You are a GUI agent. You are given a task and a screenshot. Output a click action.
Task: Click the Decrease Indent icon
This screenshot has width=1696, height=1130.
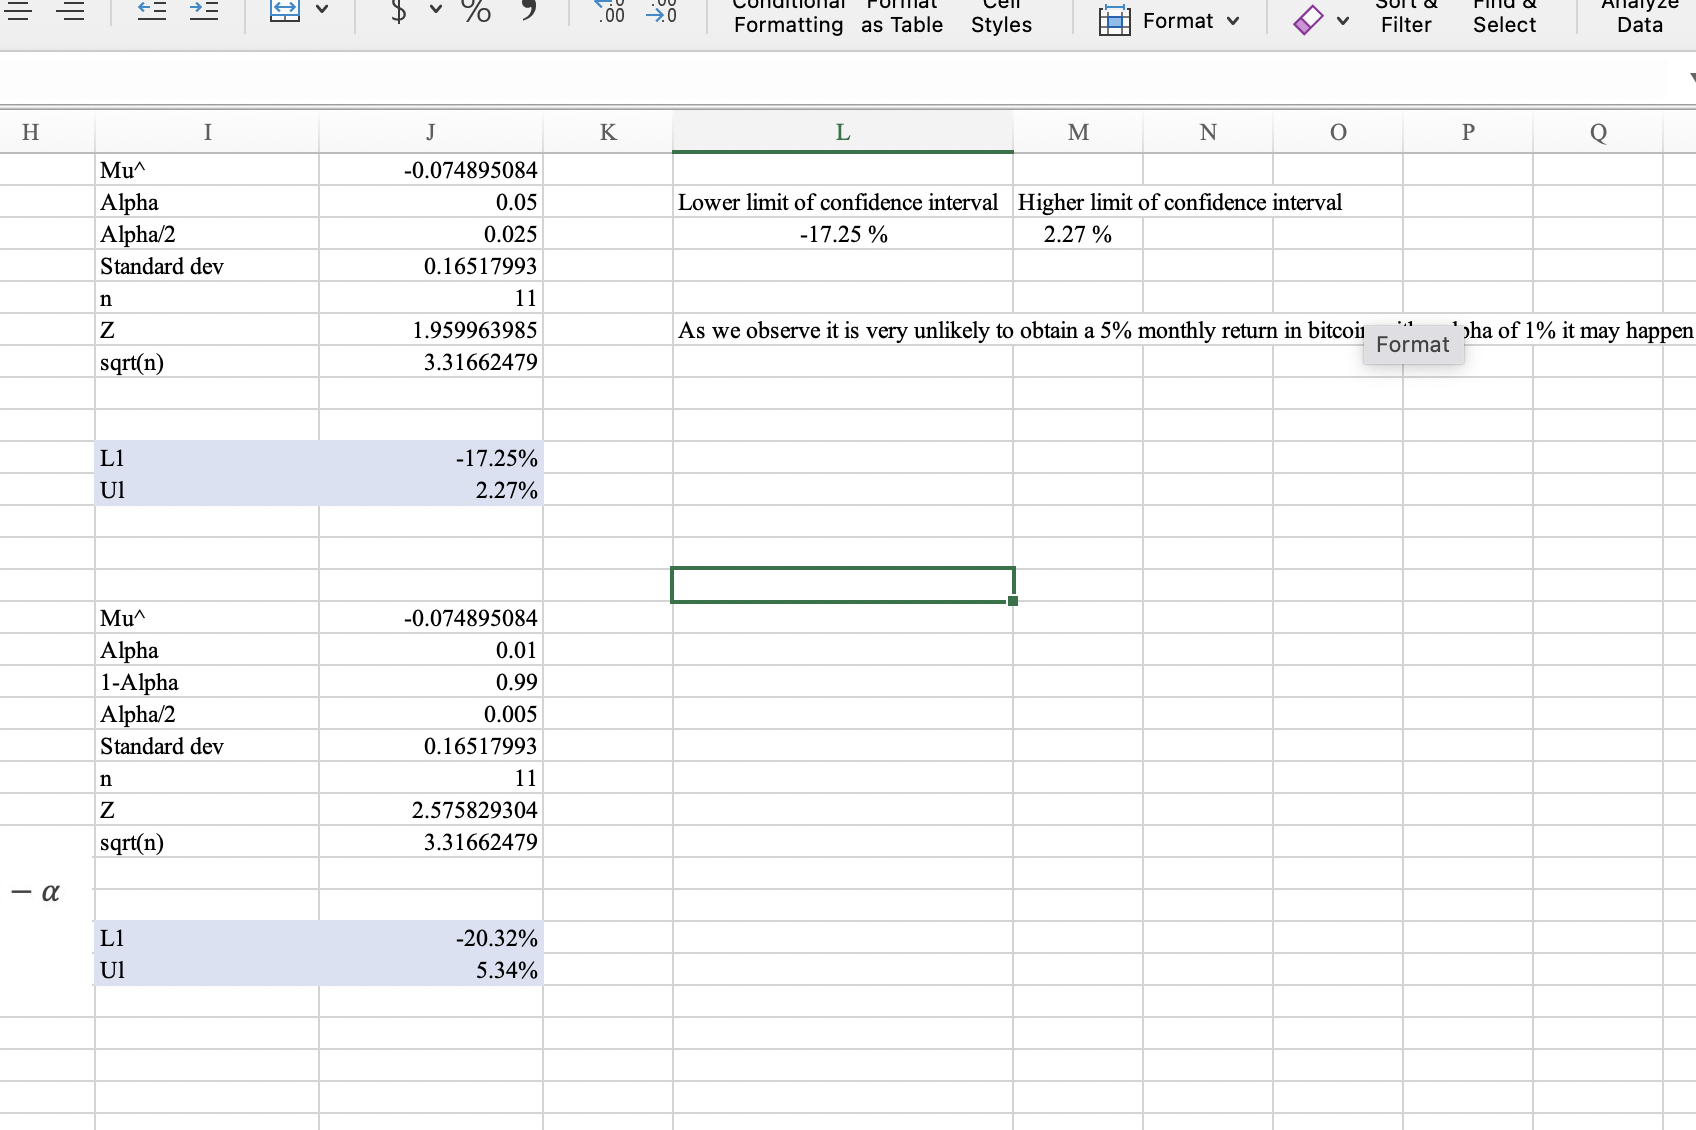pyautogui.click(x=151, y=10)
